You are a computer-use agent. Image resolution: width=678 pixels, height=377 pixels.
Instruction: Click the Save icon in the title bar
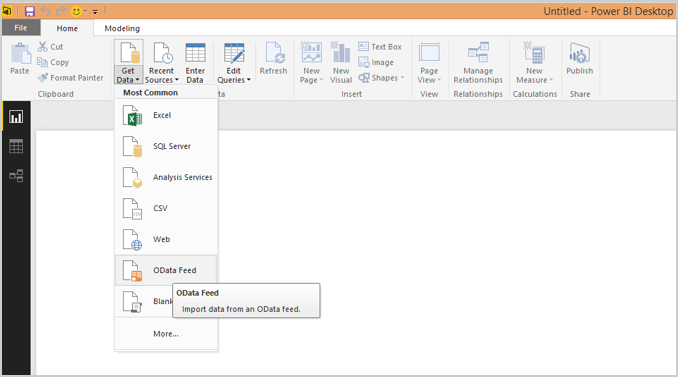tap(29, 11)
